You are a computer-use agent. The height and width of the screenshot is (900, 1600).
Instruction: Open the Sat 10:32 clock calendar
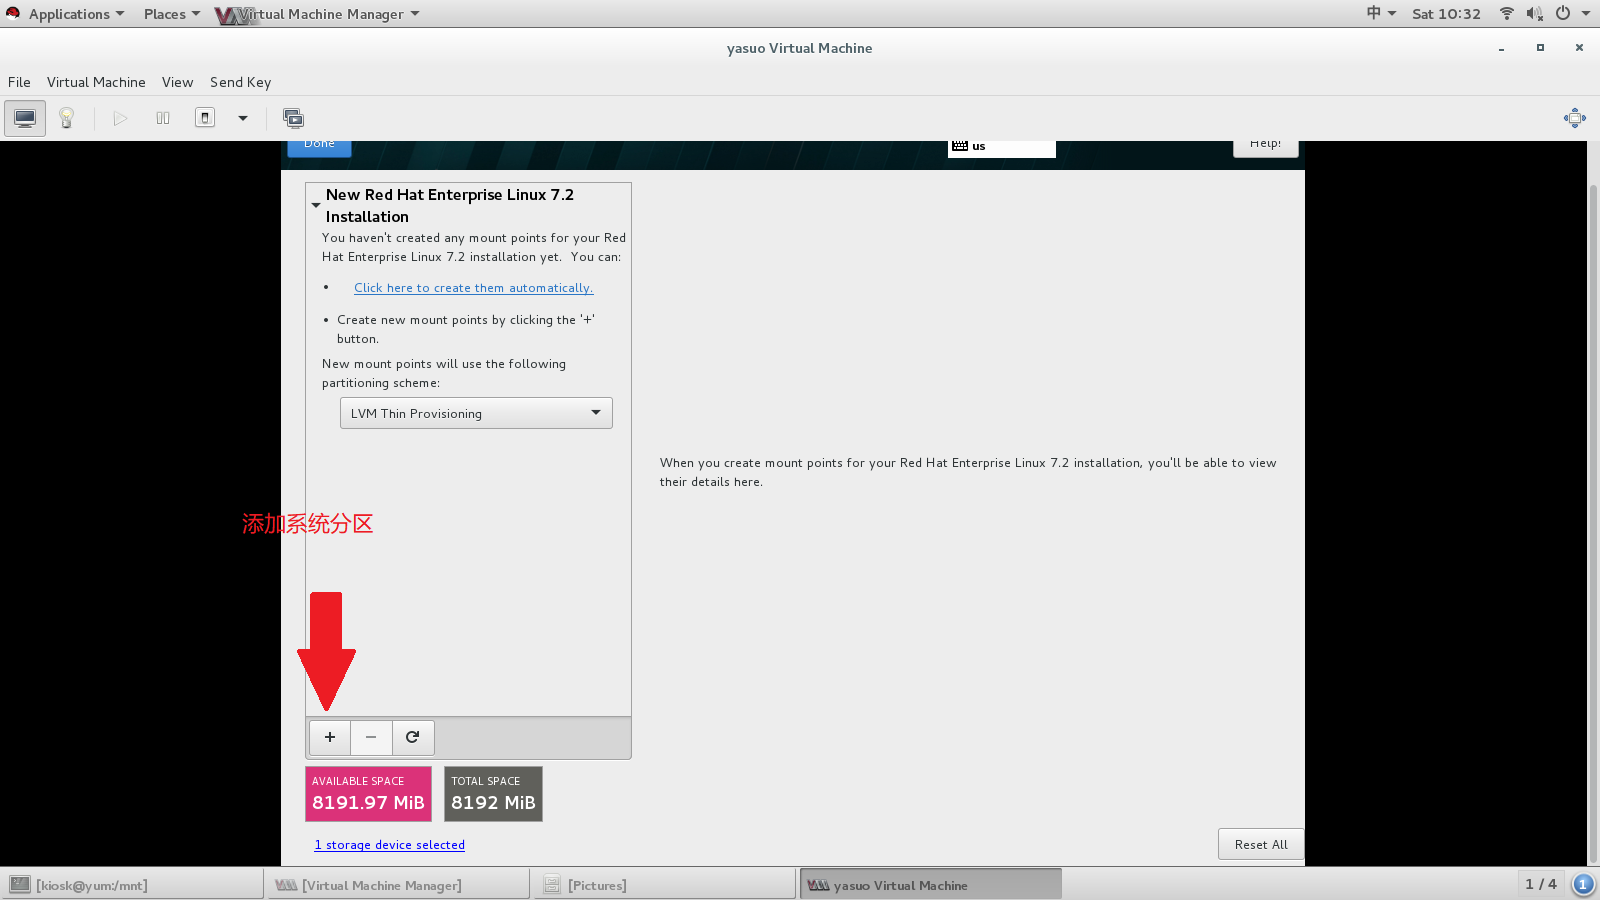point(1446,14)
